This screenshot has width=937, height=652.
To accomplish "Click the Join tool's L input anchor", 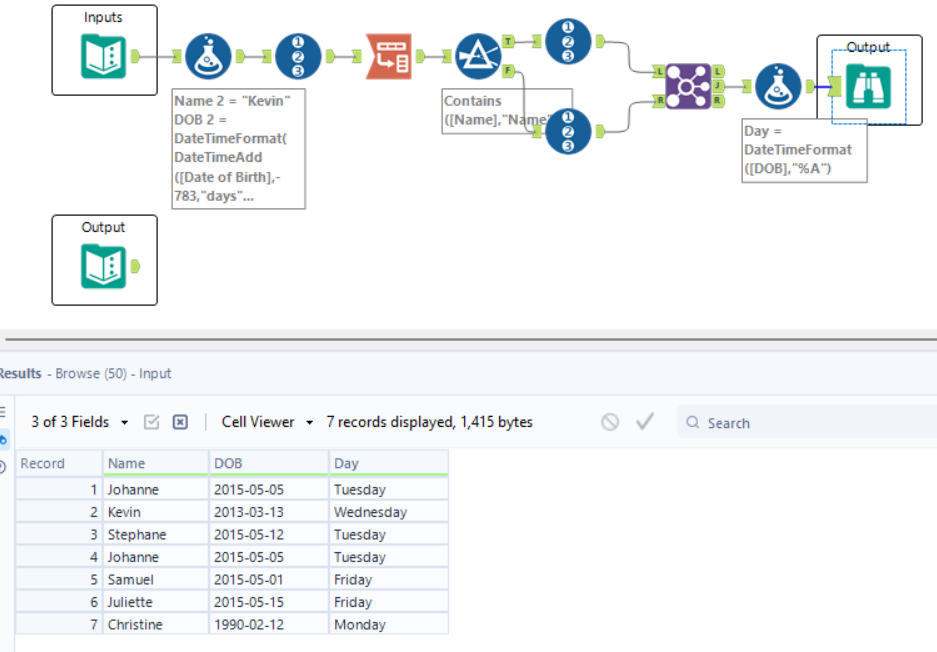I will click(659, 72).
